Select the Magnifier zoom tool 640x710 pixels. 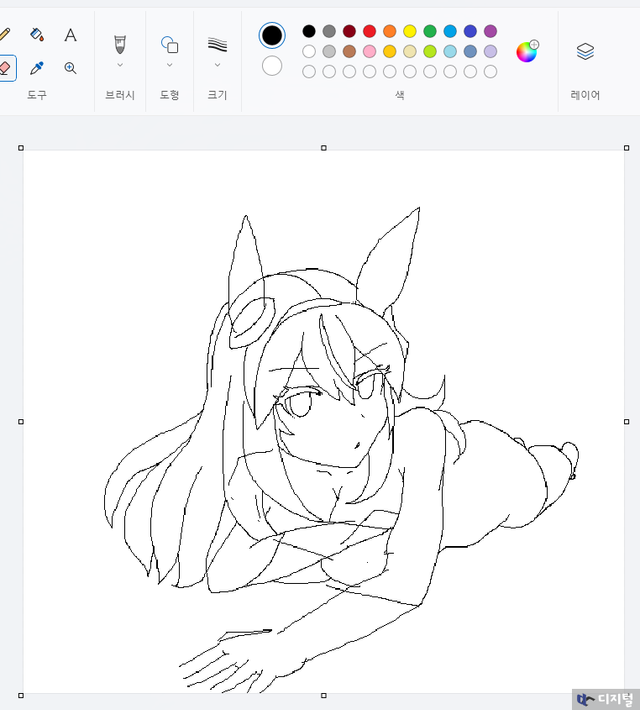(x=70, y=68)
